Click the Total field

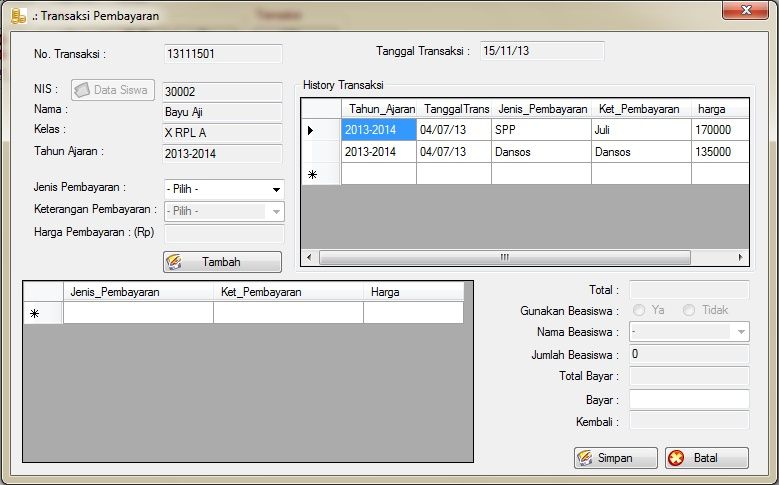(x=689, y=290)
